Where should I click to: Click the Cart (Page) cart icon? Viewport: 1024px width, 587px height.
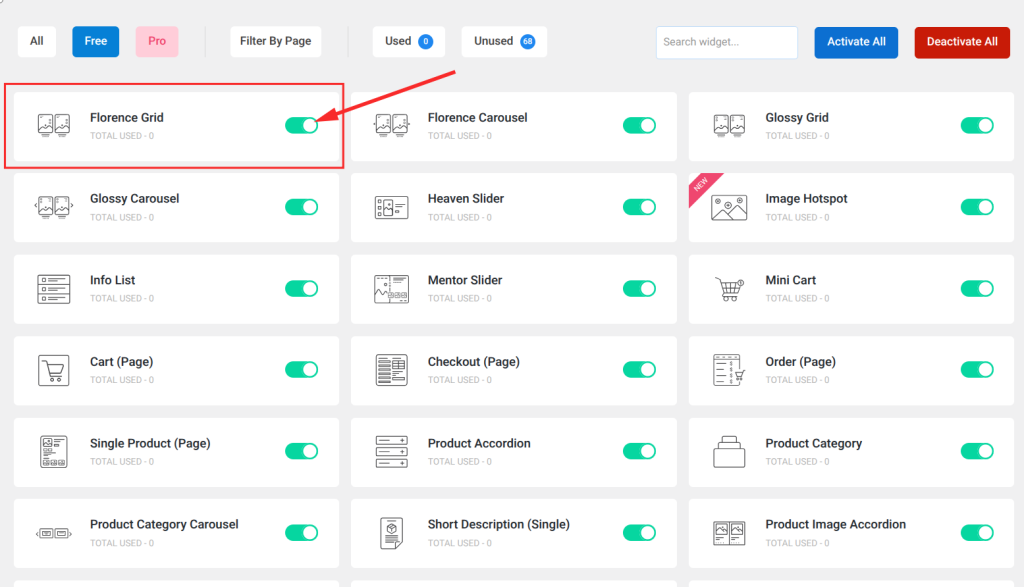tap(54, 370)
